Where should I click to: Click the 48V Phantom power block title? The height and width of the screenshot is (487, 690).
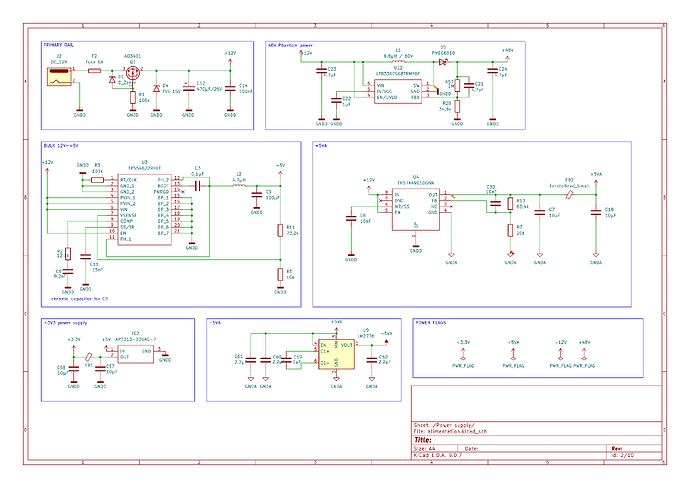click(x=290, y=45)
